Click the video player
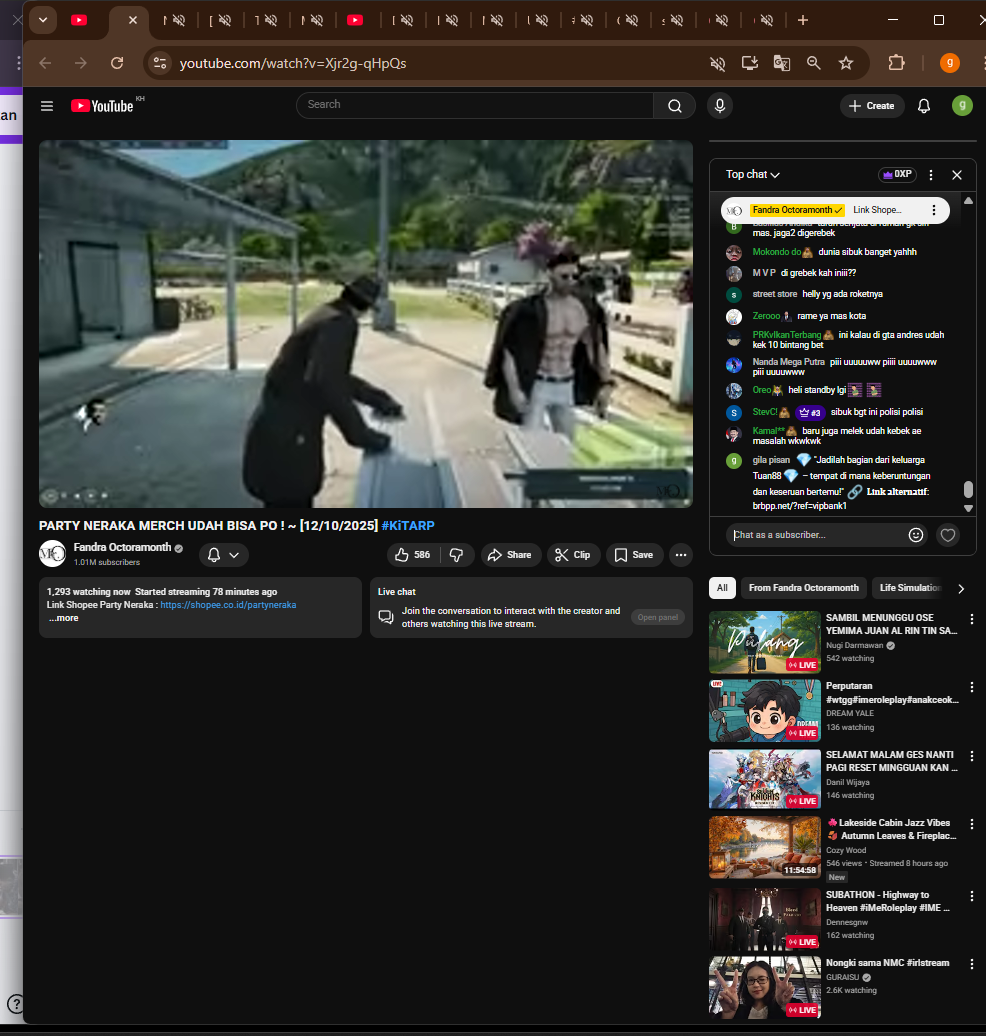 pyautogui.click(x=365, y=324)
